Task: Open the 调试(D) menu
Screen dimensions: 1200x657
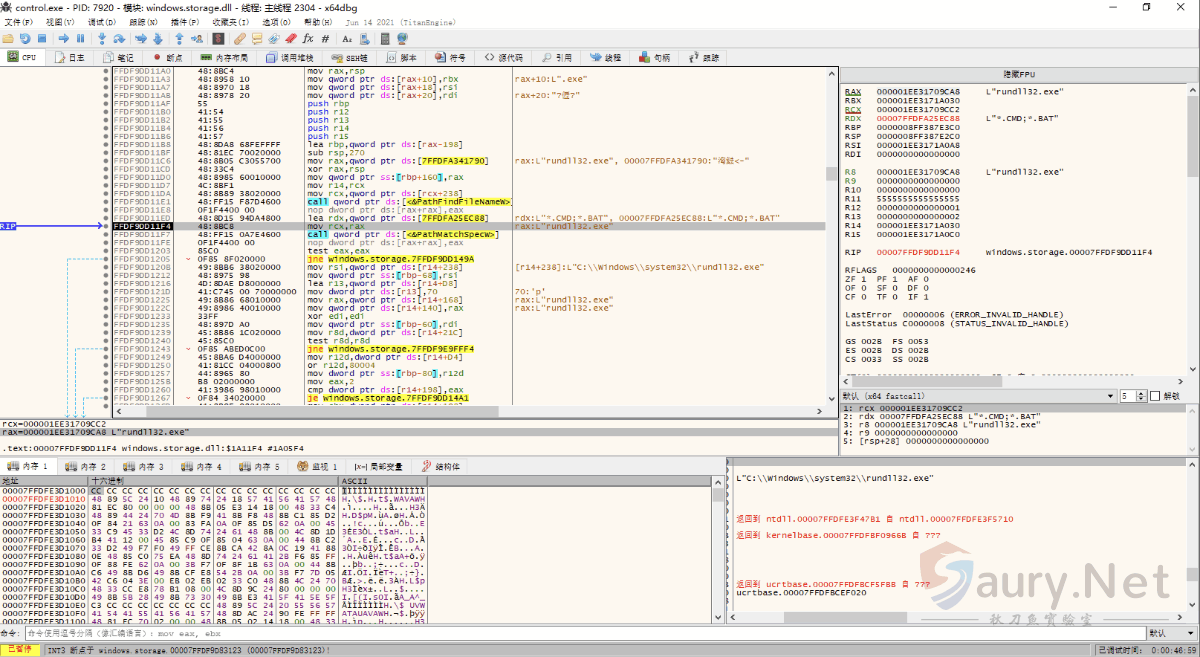Action: click(x=101, y=21)
